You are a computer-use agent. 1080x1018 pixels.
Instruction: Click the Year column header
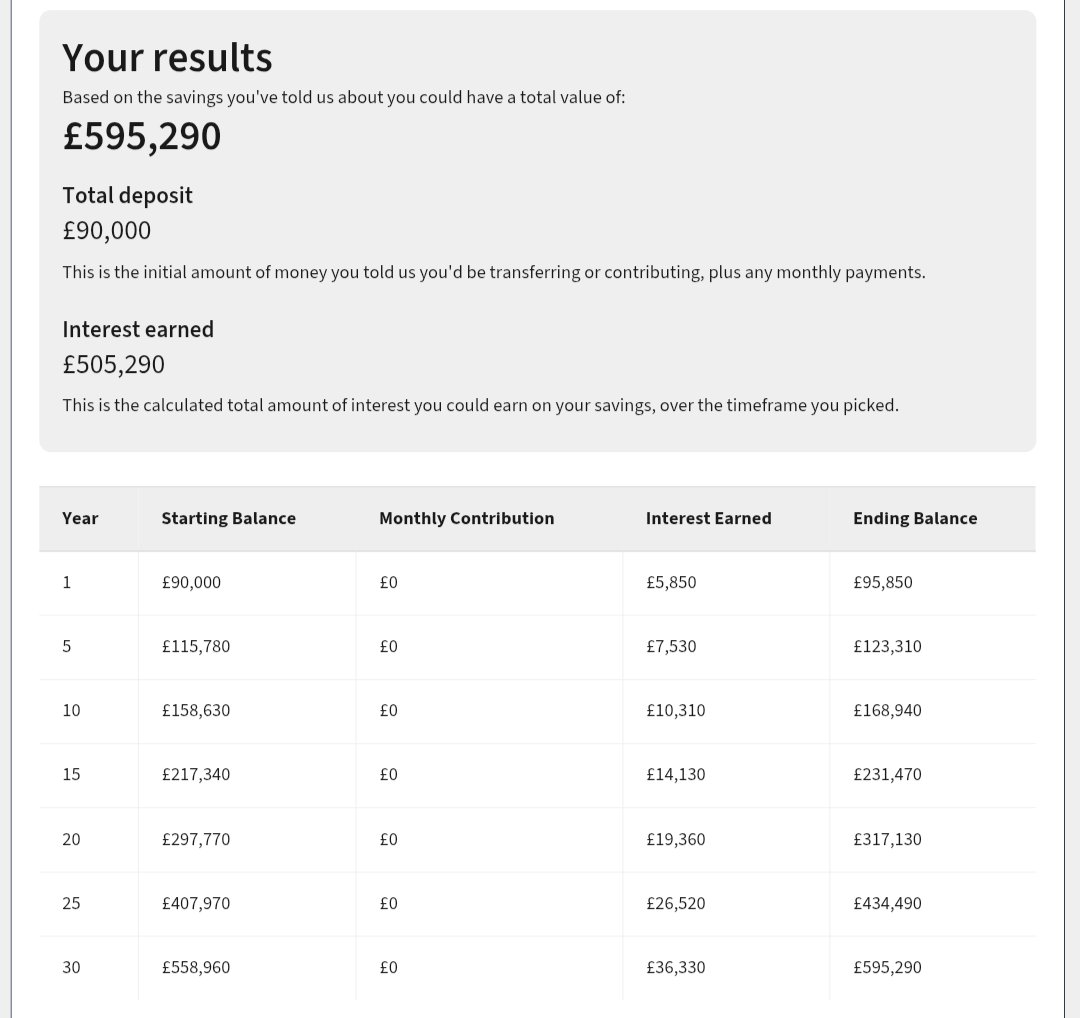(x=80, y=519)
